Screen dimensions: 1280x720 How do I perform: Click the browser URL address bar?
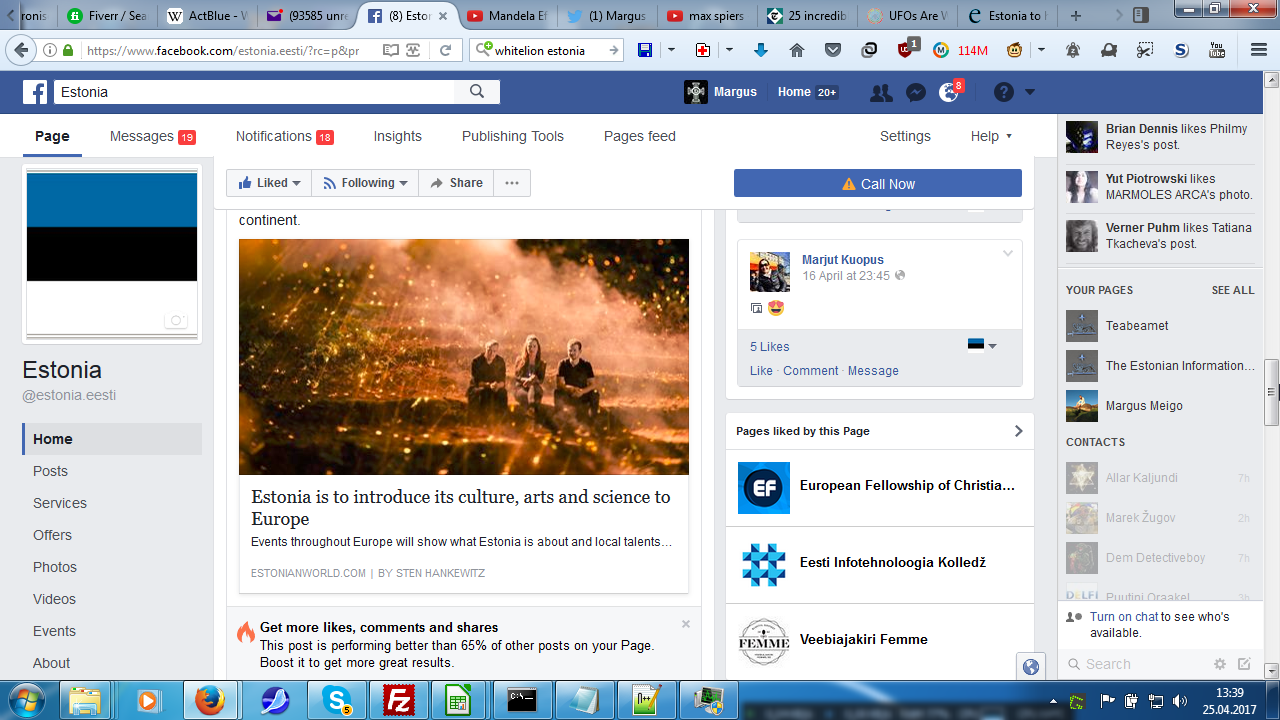click(229, 50)
